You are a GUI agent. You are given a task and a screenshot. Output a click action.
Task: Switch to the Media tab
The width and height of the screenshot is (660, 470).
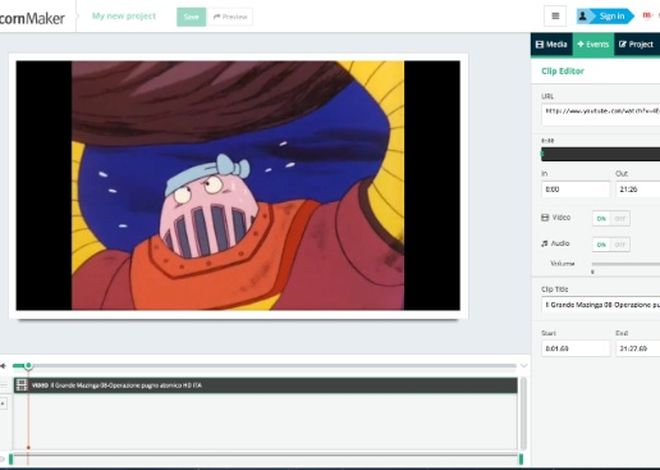551,44
